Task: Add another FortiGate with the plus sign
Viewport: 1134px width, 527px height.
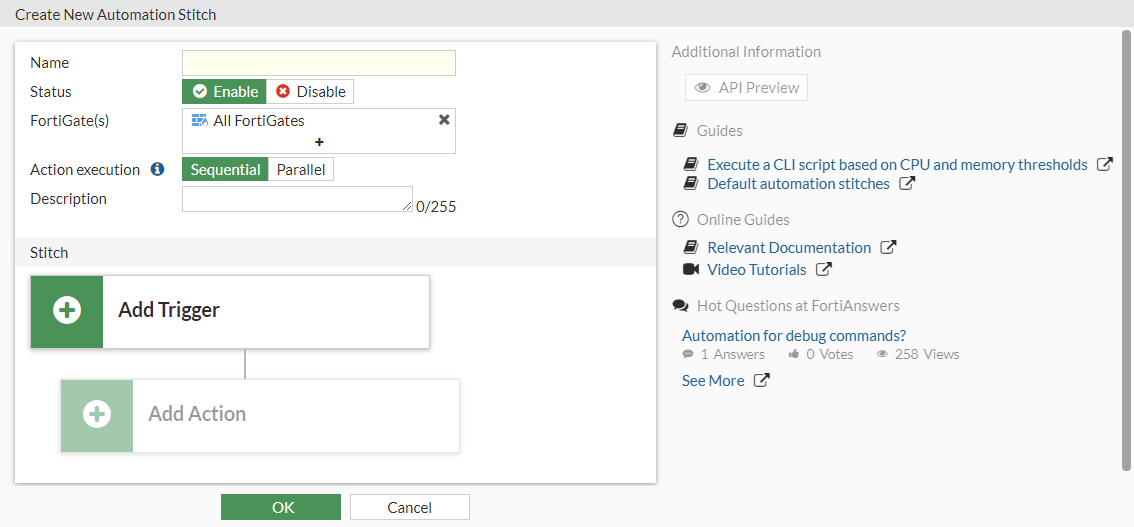Action: (319, 142)
